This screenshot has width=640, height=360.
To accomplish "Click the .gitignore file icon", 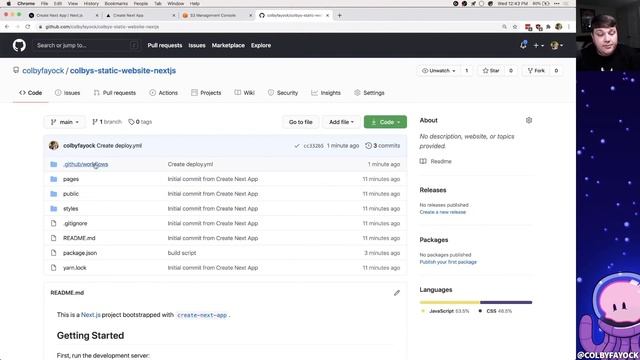I will coord(53,223).
